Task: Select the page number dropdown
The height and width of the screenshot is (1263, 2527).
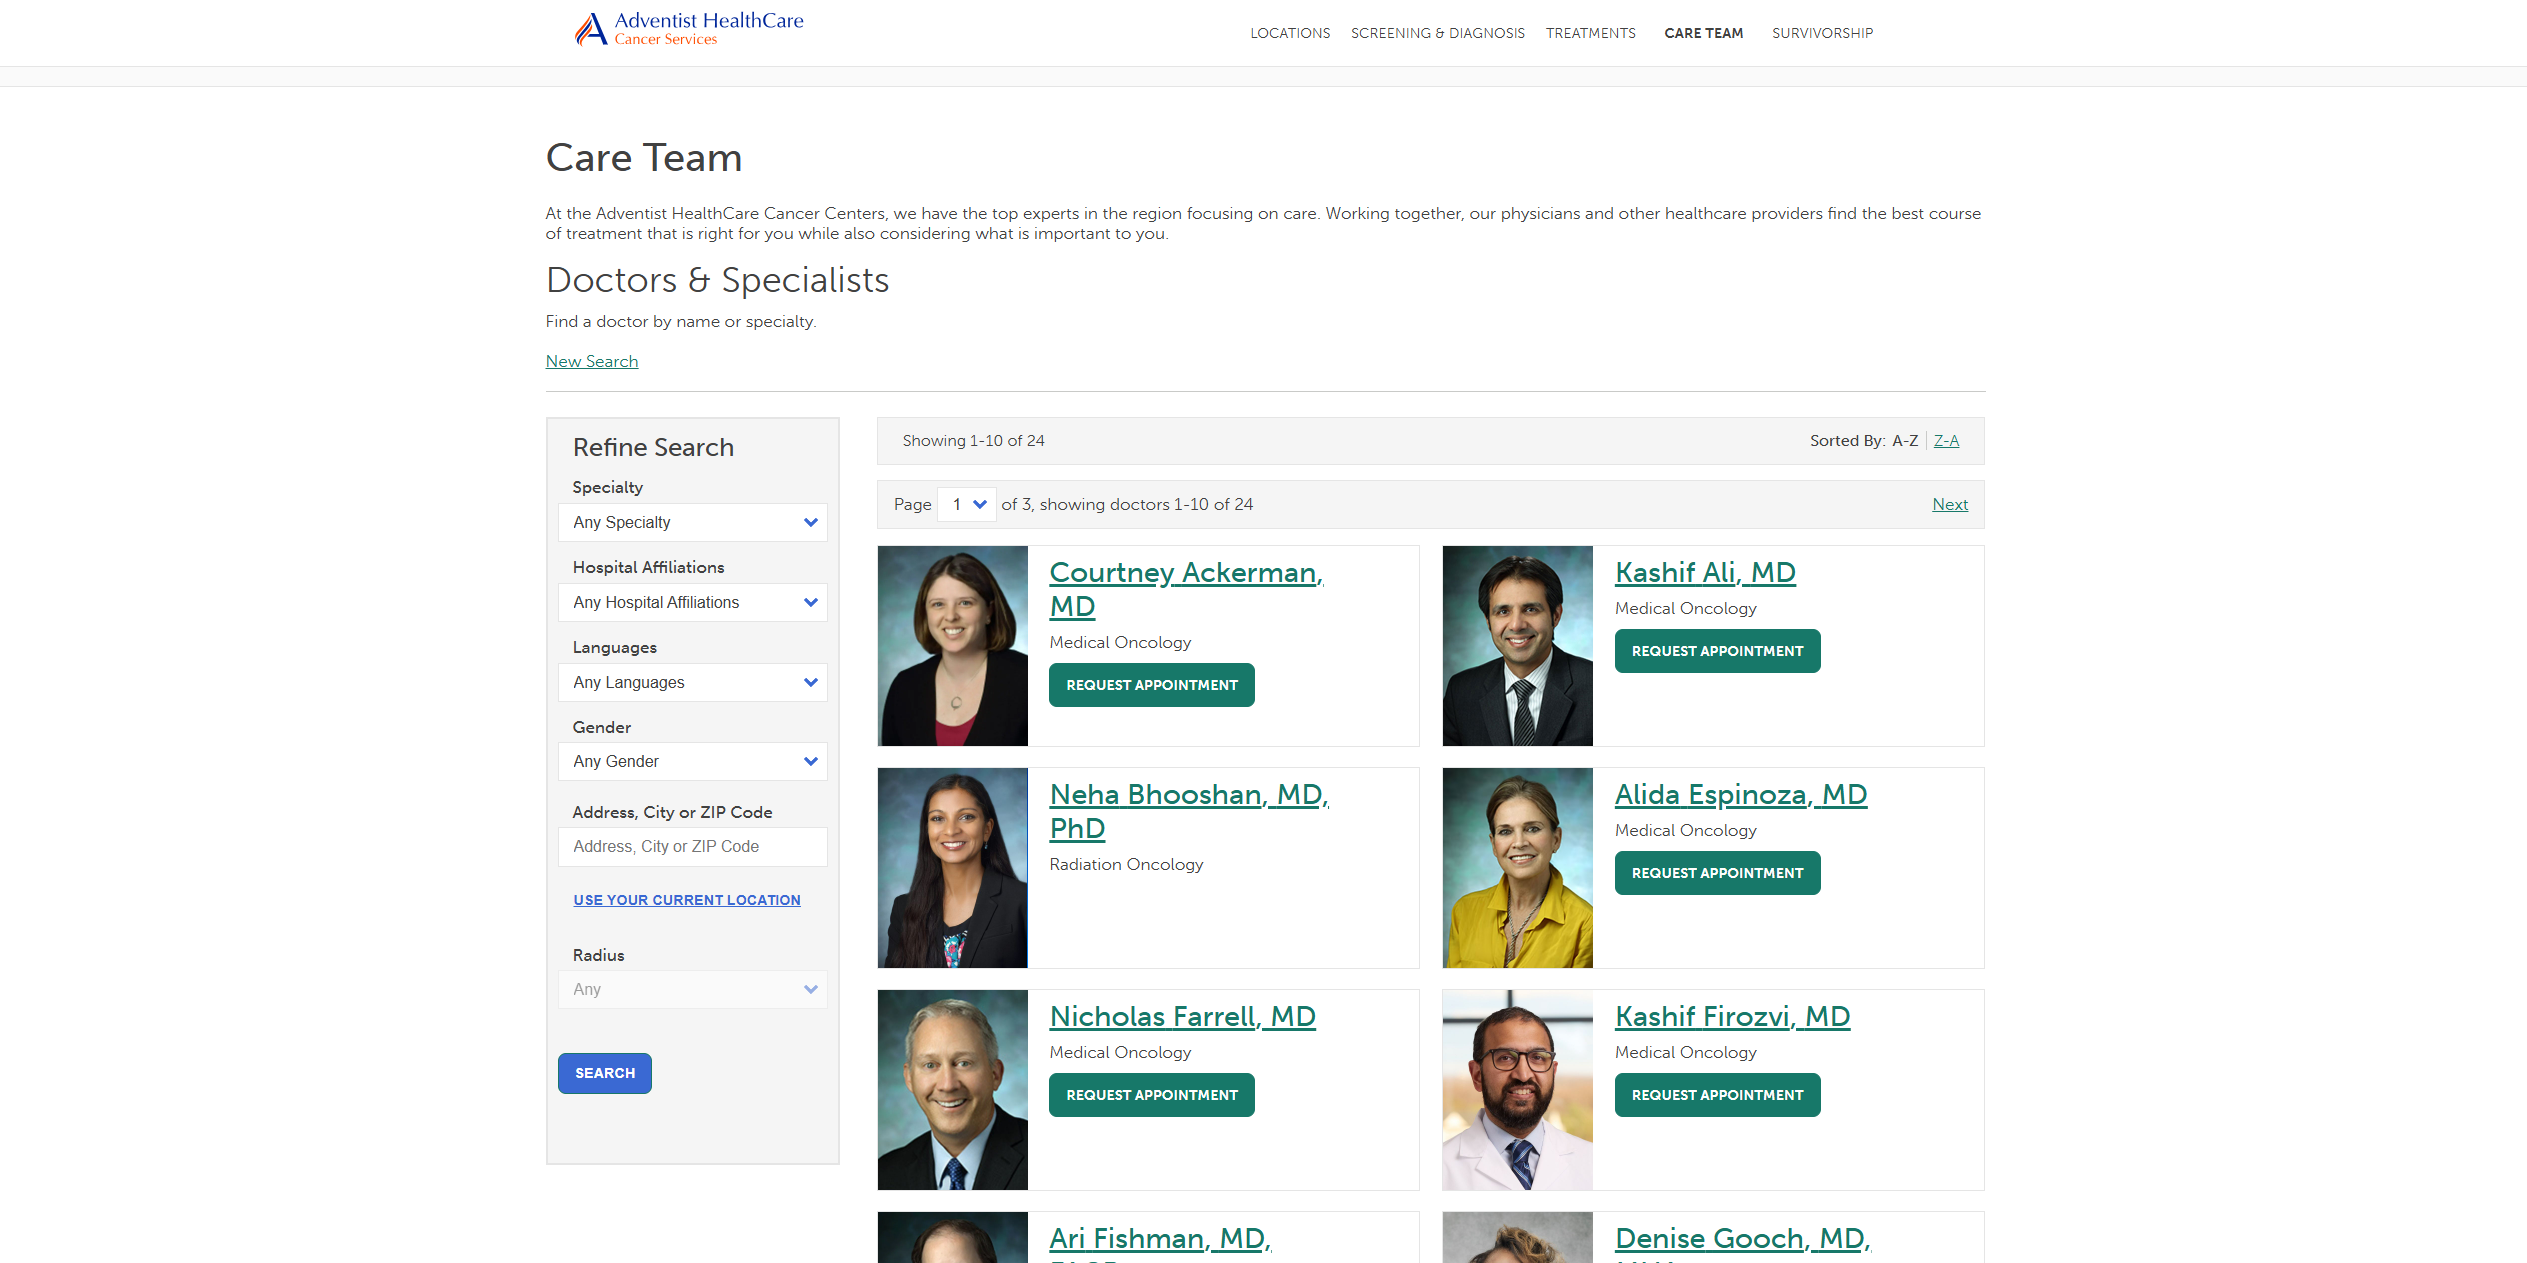Action: [x=967, y=504]
